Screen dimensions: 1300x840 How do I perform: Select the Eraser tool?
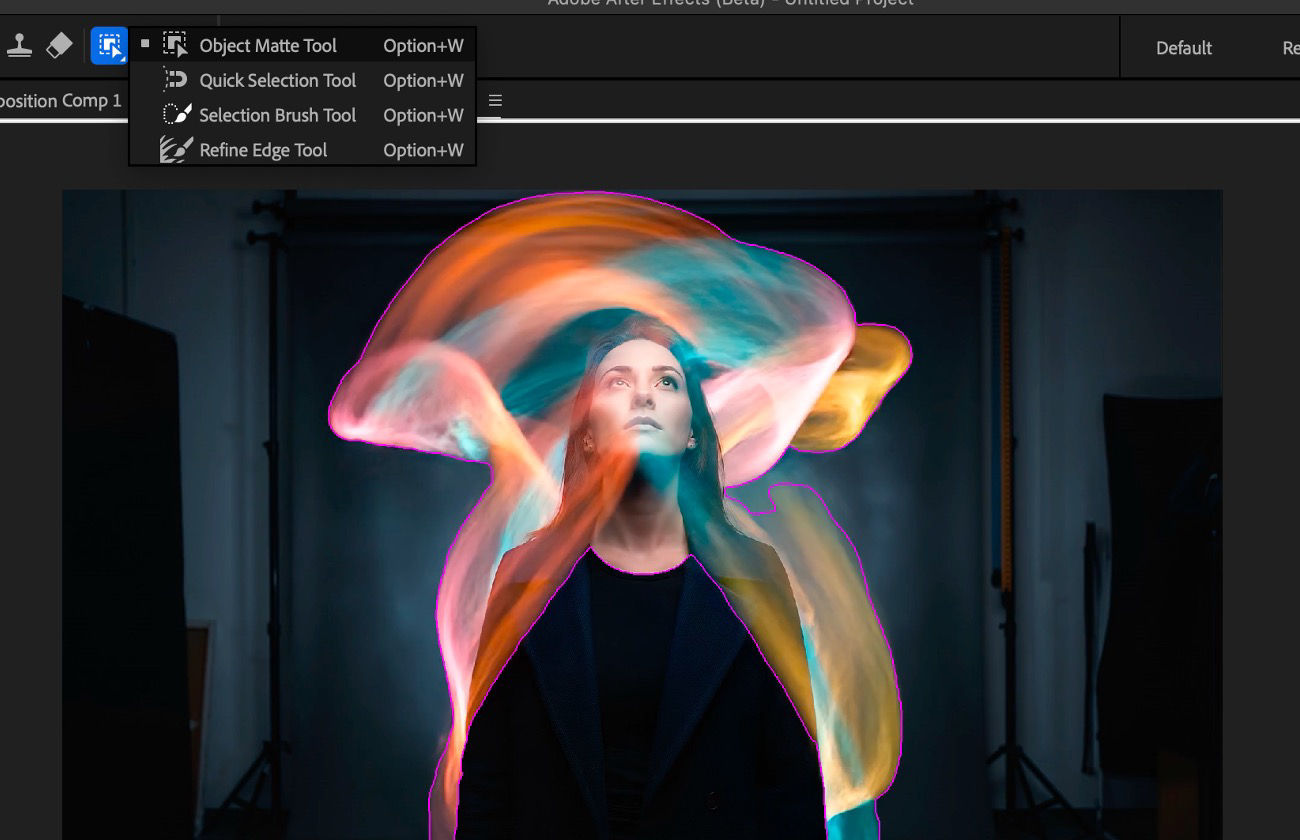click(x=59, y=45)
